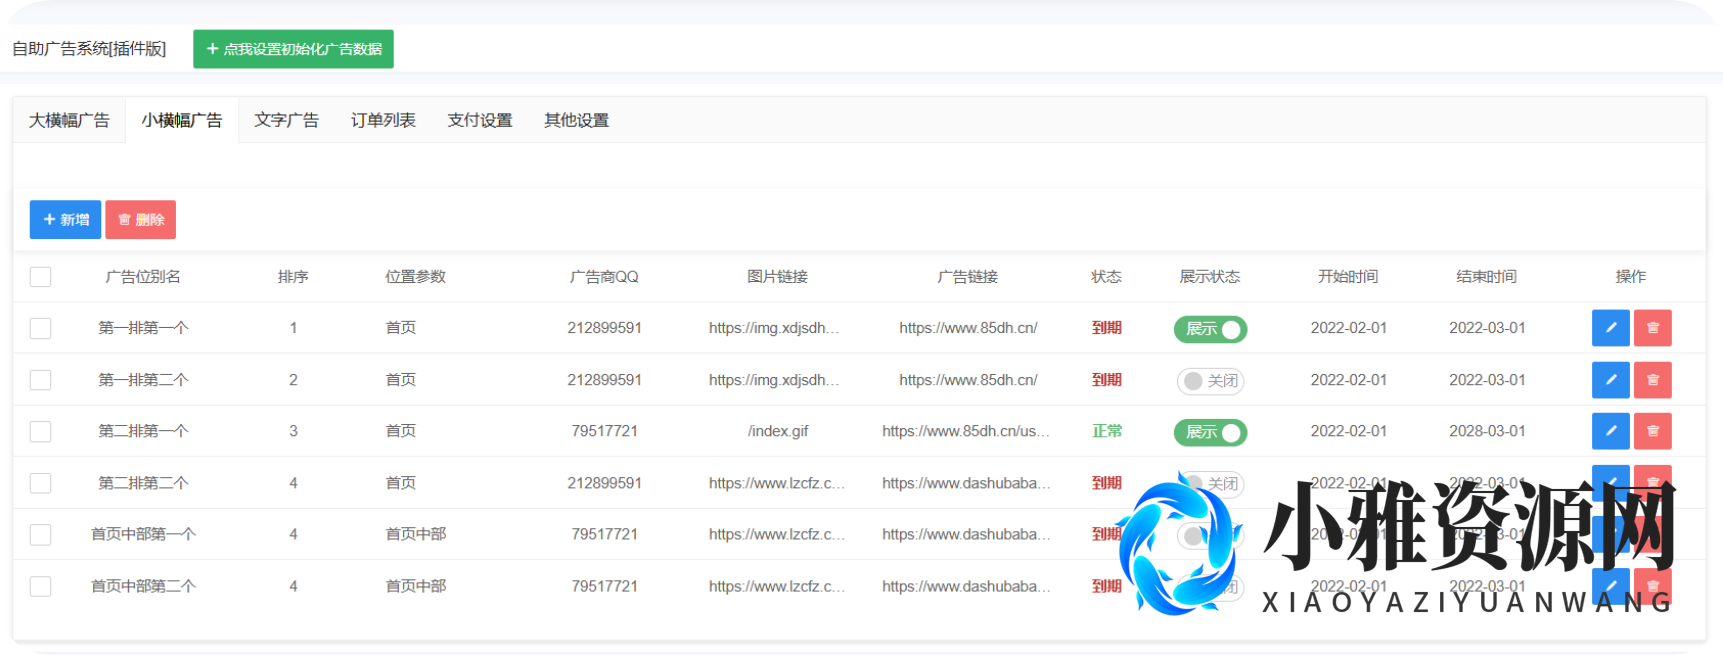
Task: Click the 正常 status in 第二排第一个 row
Action: pyautogui.click(x=1107, y=431)
